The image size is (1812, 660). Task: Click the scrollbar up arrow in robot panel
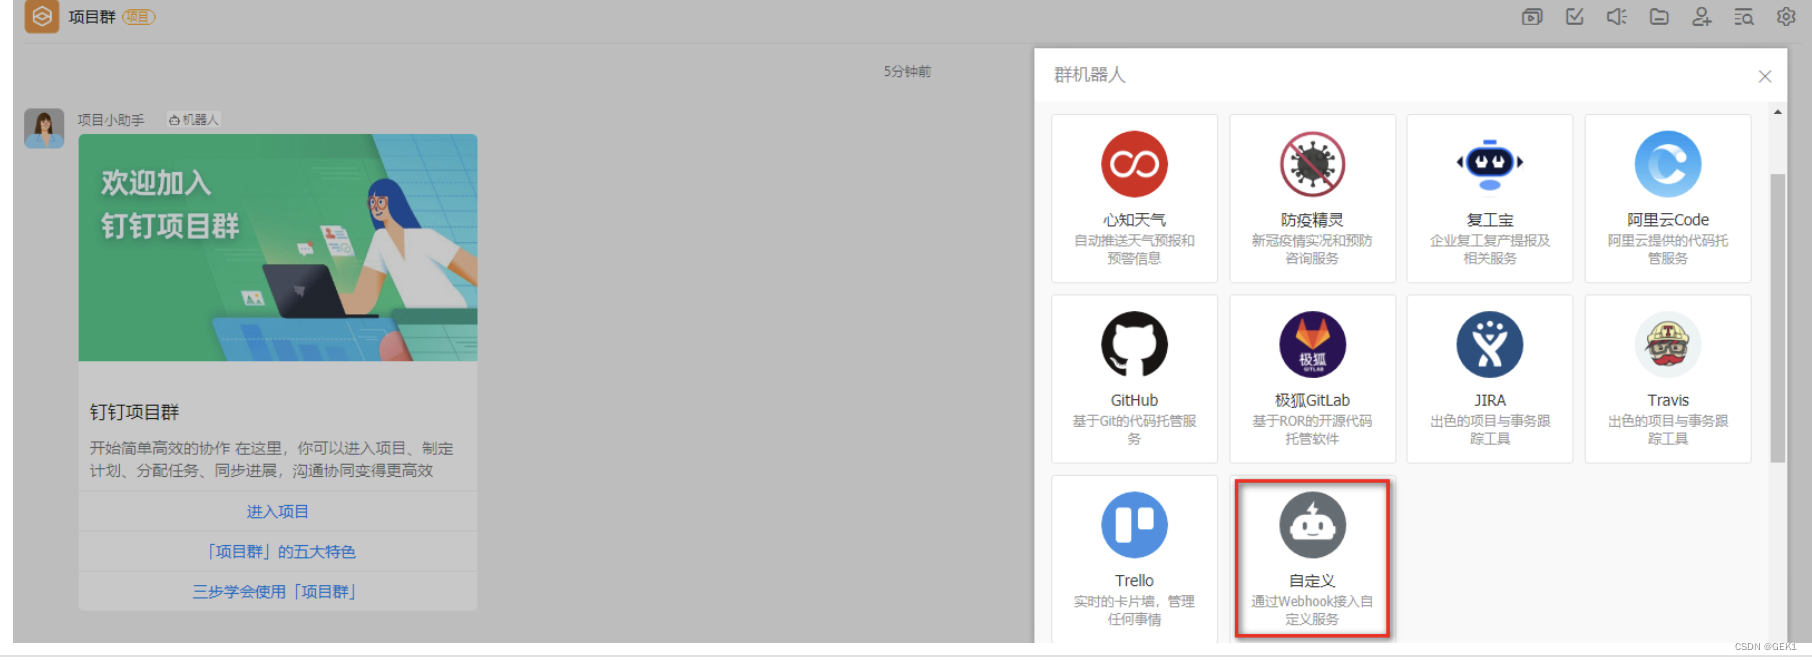(x=1777, y=112)
